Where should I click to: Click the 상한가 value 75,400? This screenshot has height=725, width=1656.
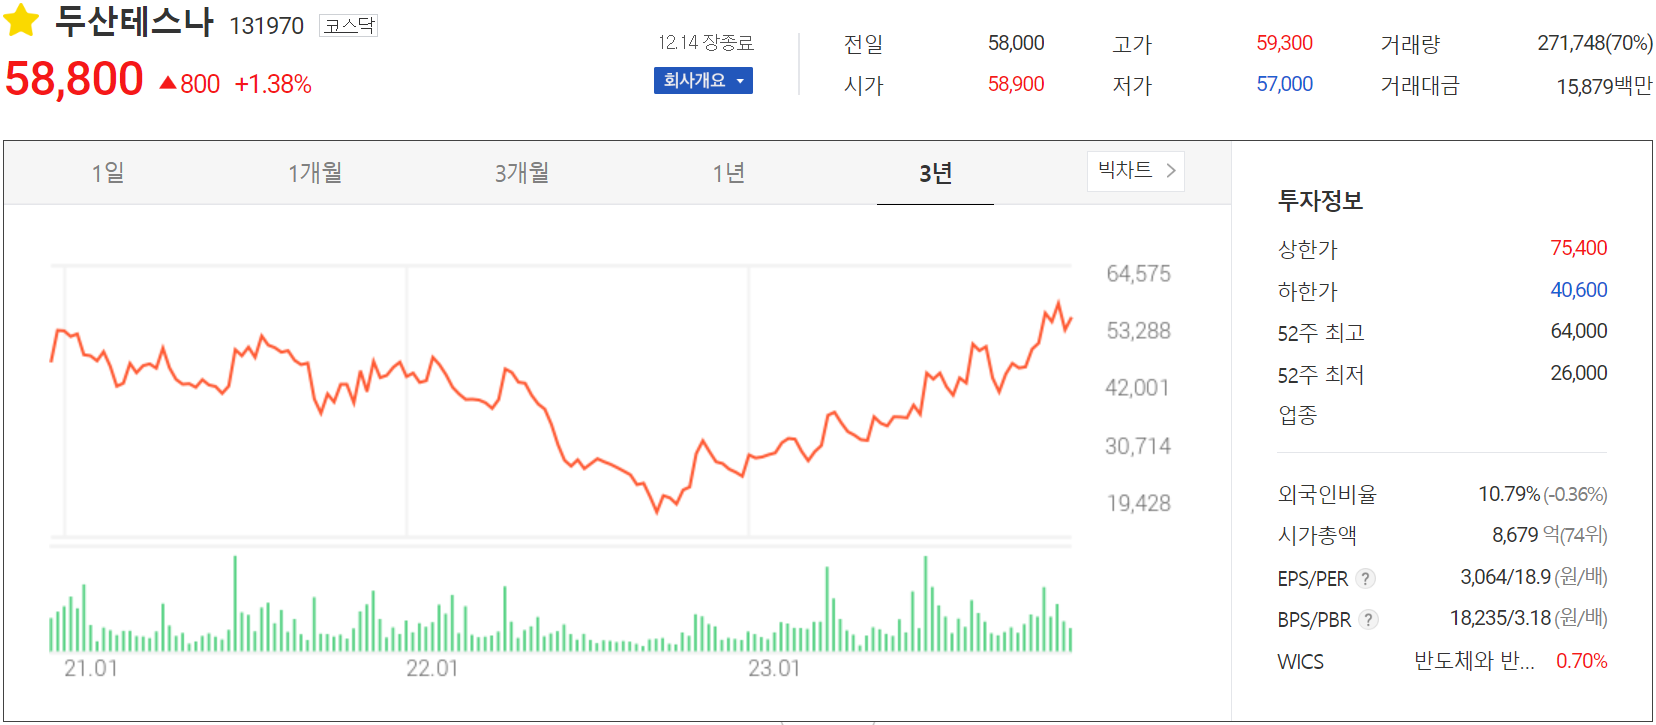(1579, 248)
